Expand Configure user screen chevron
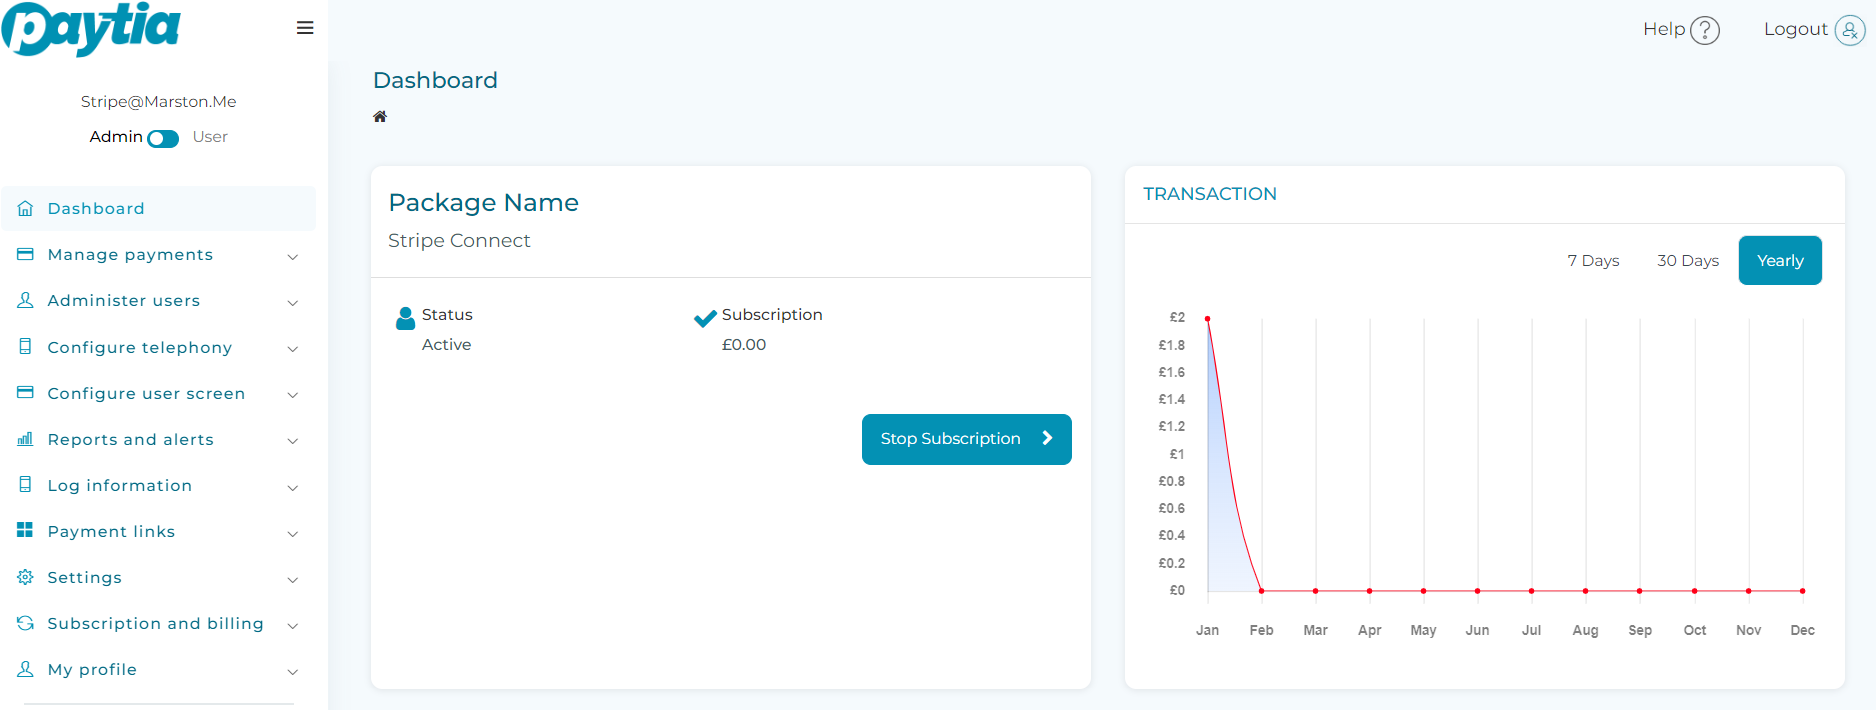Viewport: 1876px width, 710px height. click(x=293, y=395)
